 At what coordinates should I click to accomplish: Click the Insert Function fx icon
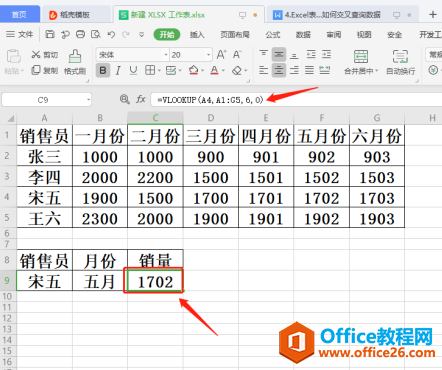[141, 99]
